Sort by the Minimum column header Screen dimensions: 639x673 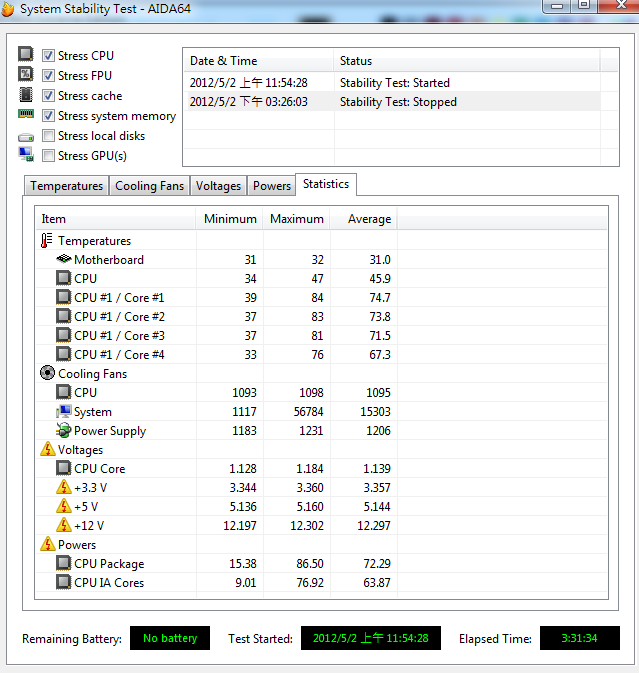[230, 219]
